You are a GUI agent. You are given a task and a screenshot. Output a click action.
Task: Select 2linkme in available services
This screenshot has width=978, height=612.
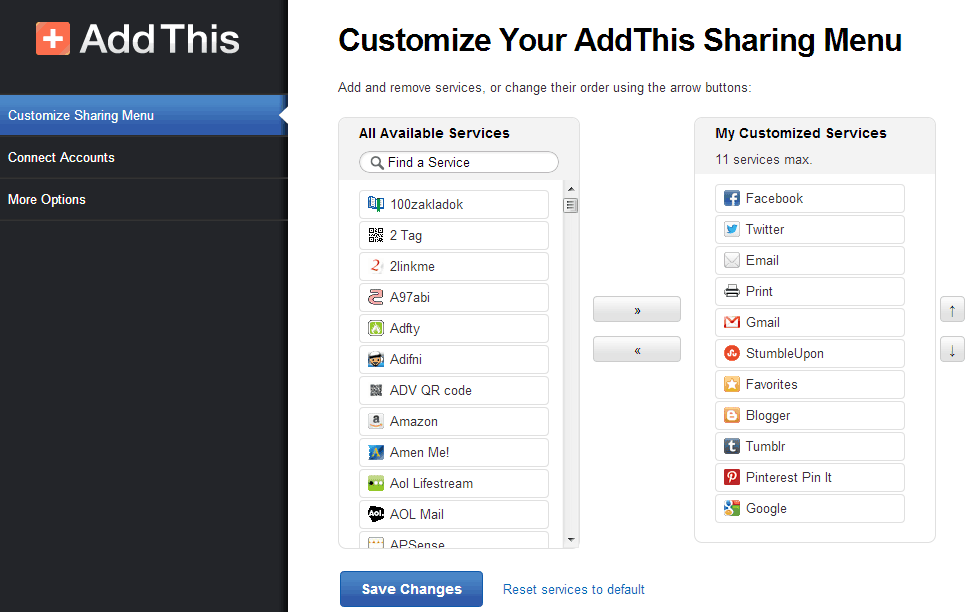[454, 266]
